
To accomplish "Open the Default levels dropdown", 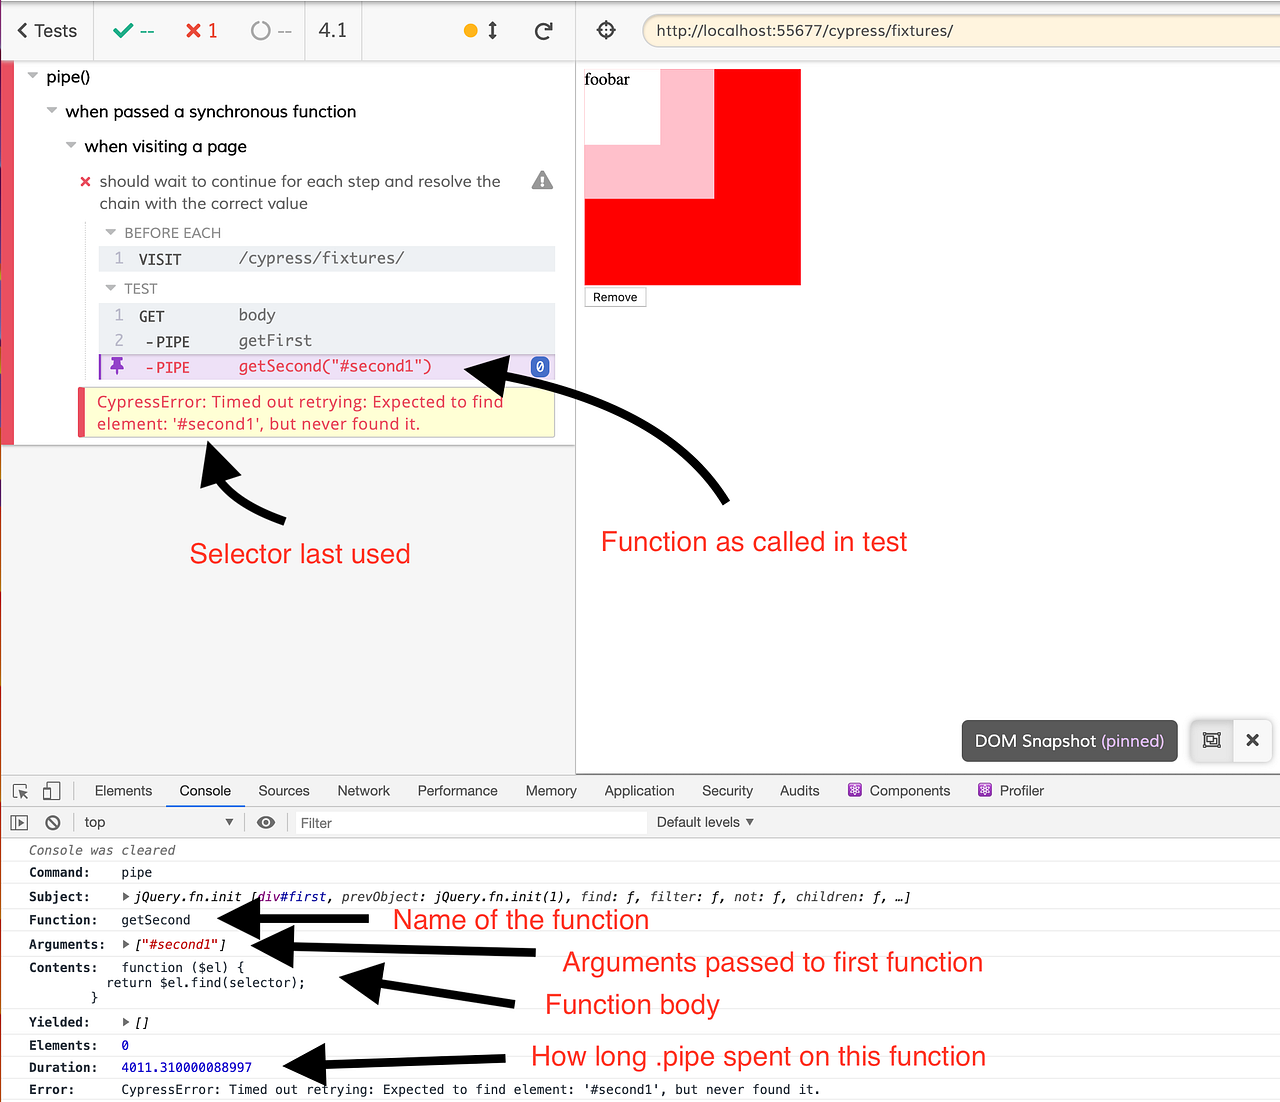I will click(x=705, y=823).
